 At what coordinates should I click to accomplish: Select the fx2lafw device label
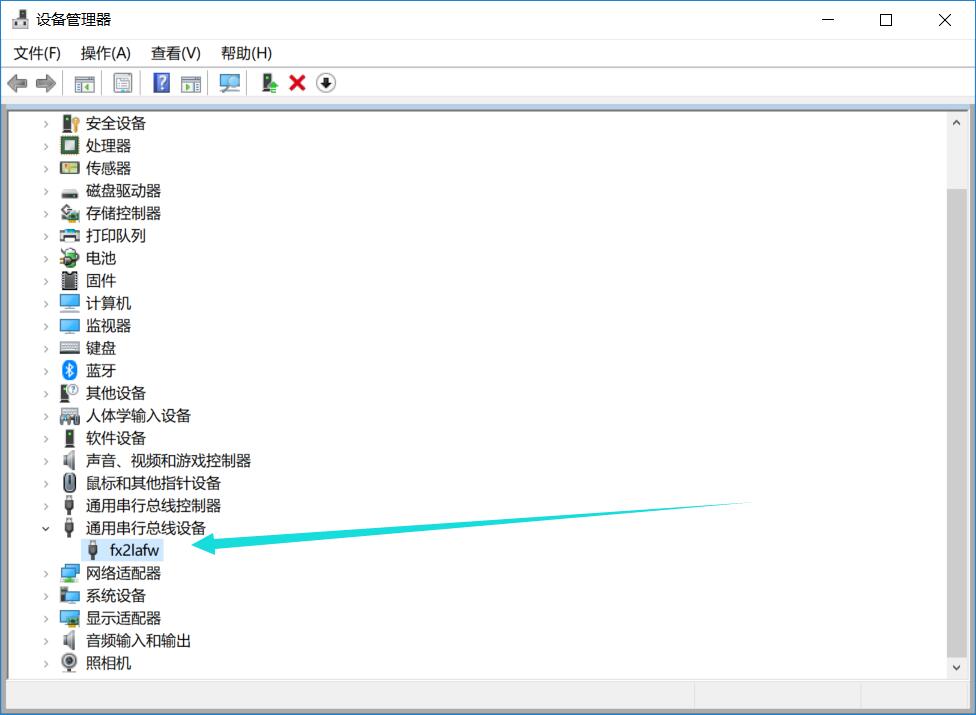pyautogui.click(x=134, y=550)
